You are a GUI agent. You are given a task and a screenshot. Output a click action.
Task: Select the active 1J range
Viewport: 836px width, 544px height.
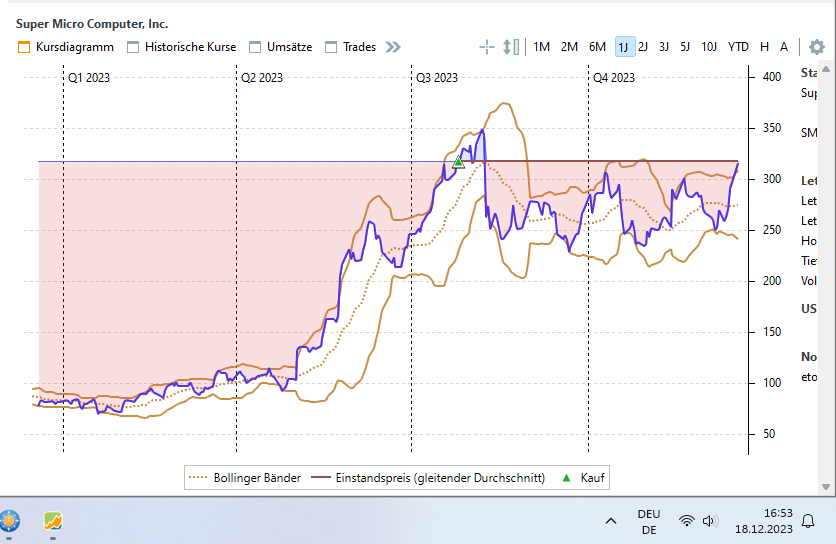(x=624, y=47)
